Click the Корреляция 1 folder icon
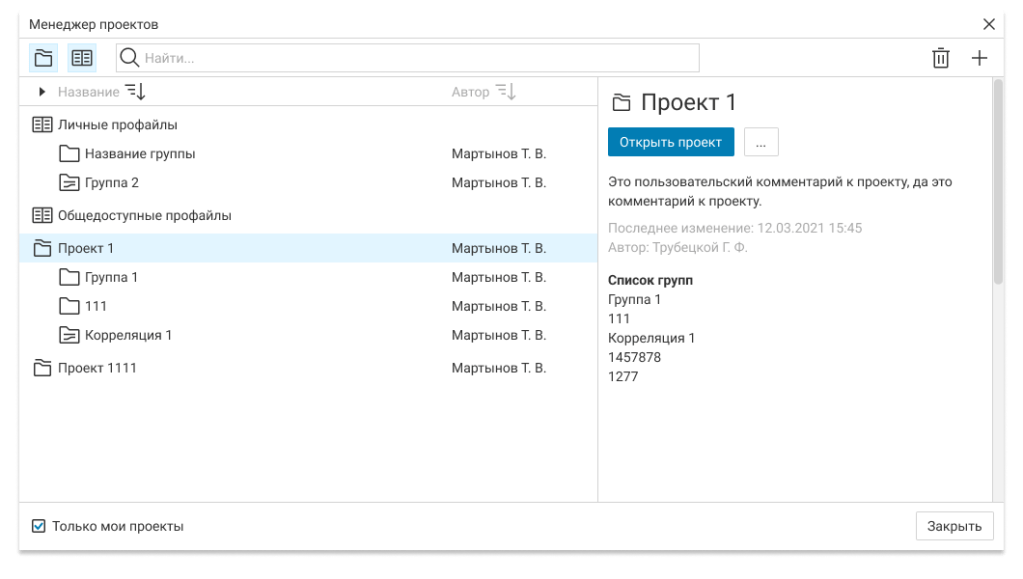Image resolution: width=1023 pixels, height=579 pixels. coord(69,336)
